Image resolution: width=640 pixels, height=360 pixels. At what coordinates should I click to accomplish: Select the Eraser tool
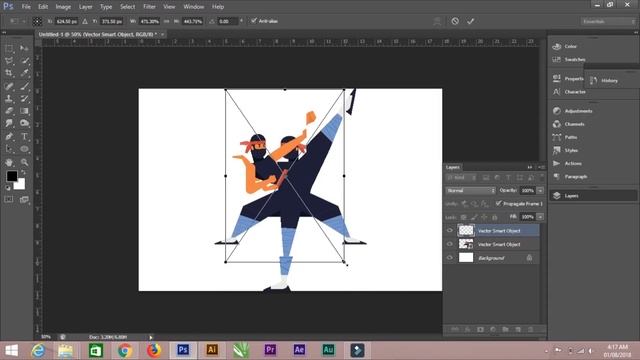pos(9,111)
